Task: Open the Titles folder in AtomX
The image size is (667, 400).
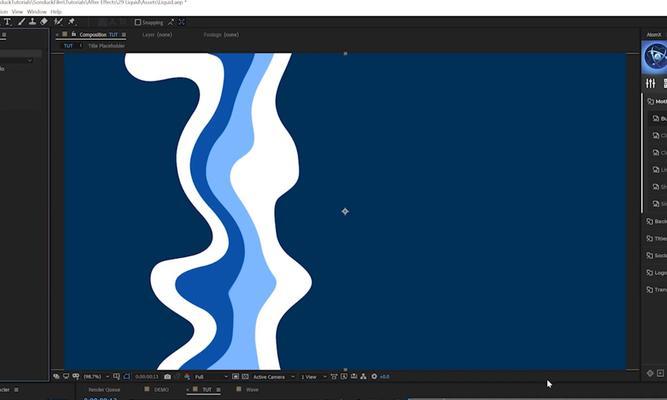Action: click(657, 238)
